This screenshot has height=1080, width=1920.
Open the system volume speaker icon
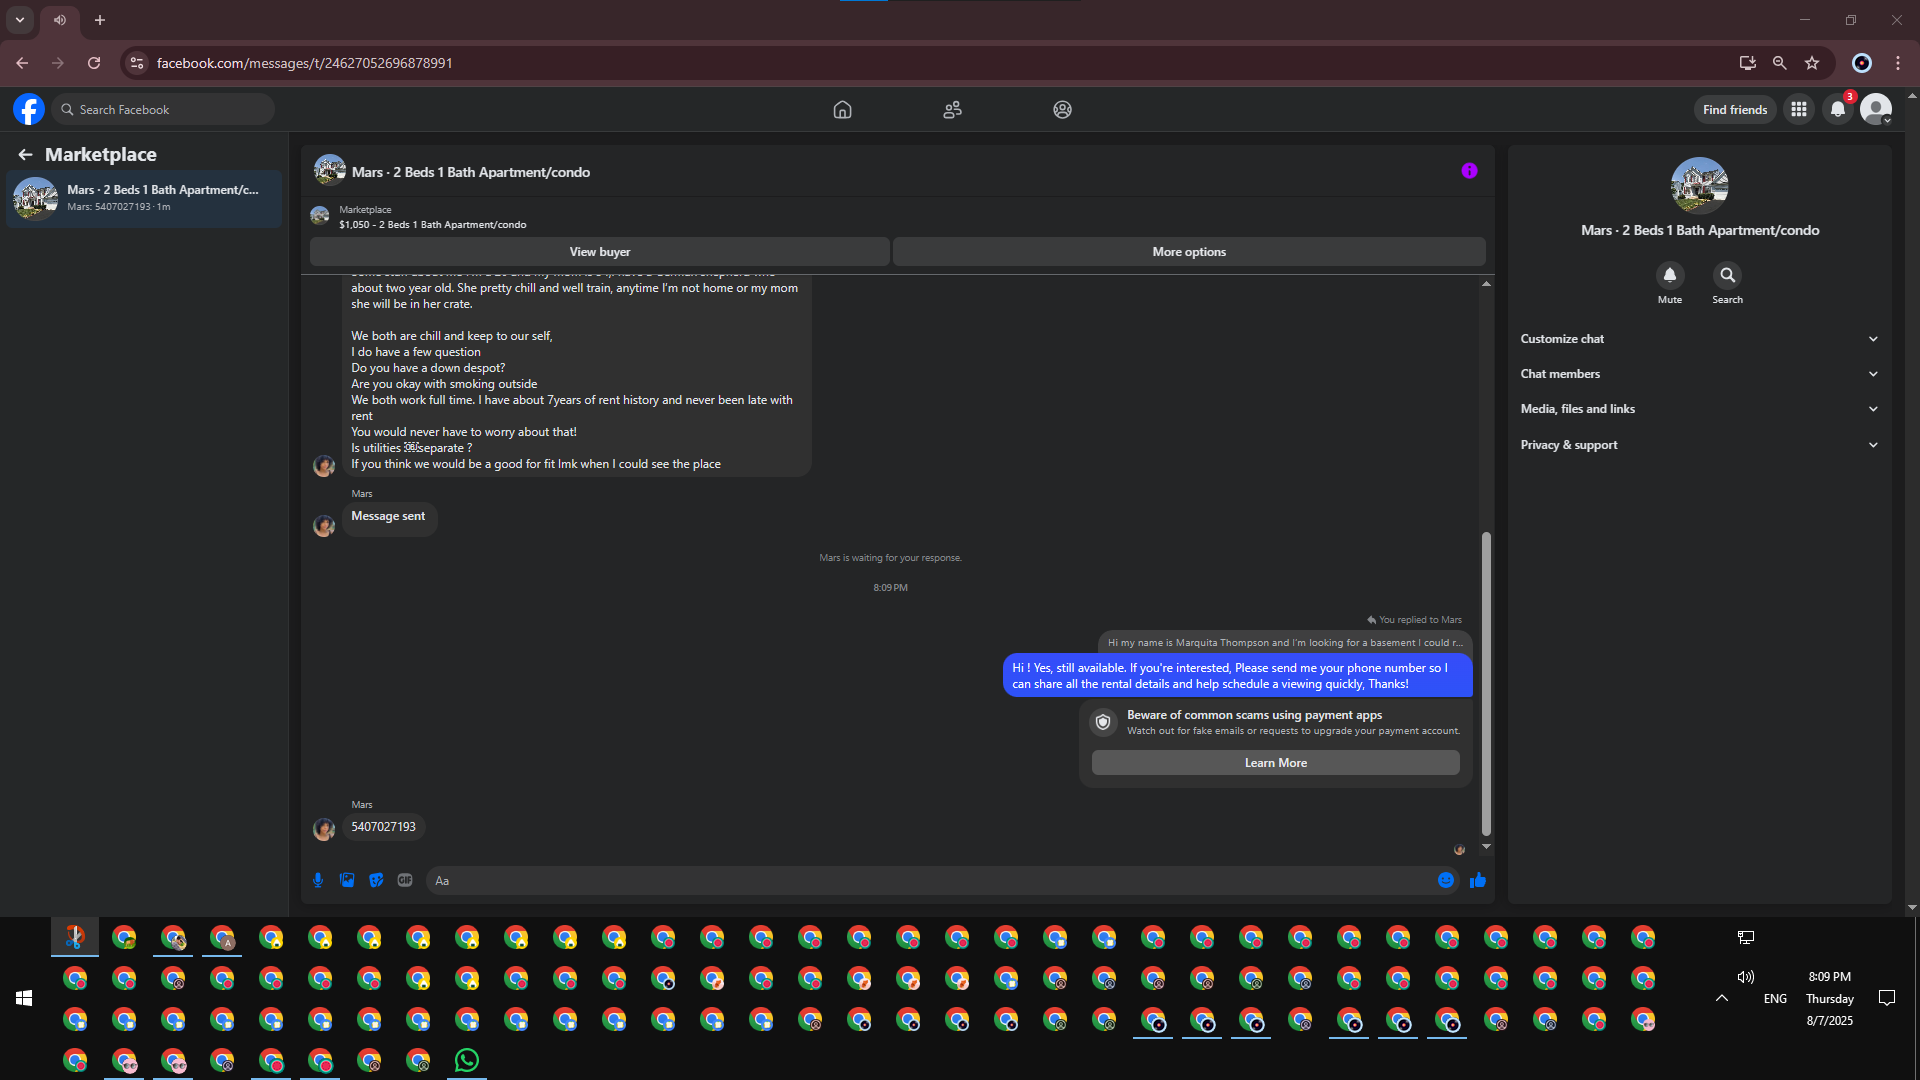[x=1746, y=977]
